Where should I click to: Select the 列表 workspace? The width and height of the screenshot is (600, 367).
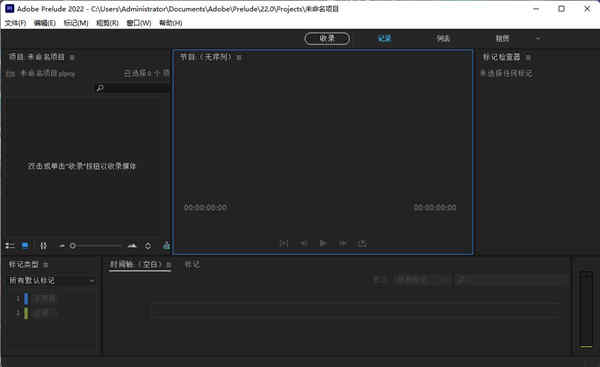coord(443,38)
